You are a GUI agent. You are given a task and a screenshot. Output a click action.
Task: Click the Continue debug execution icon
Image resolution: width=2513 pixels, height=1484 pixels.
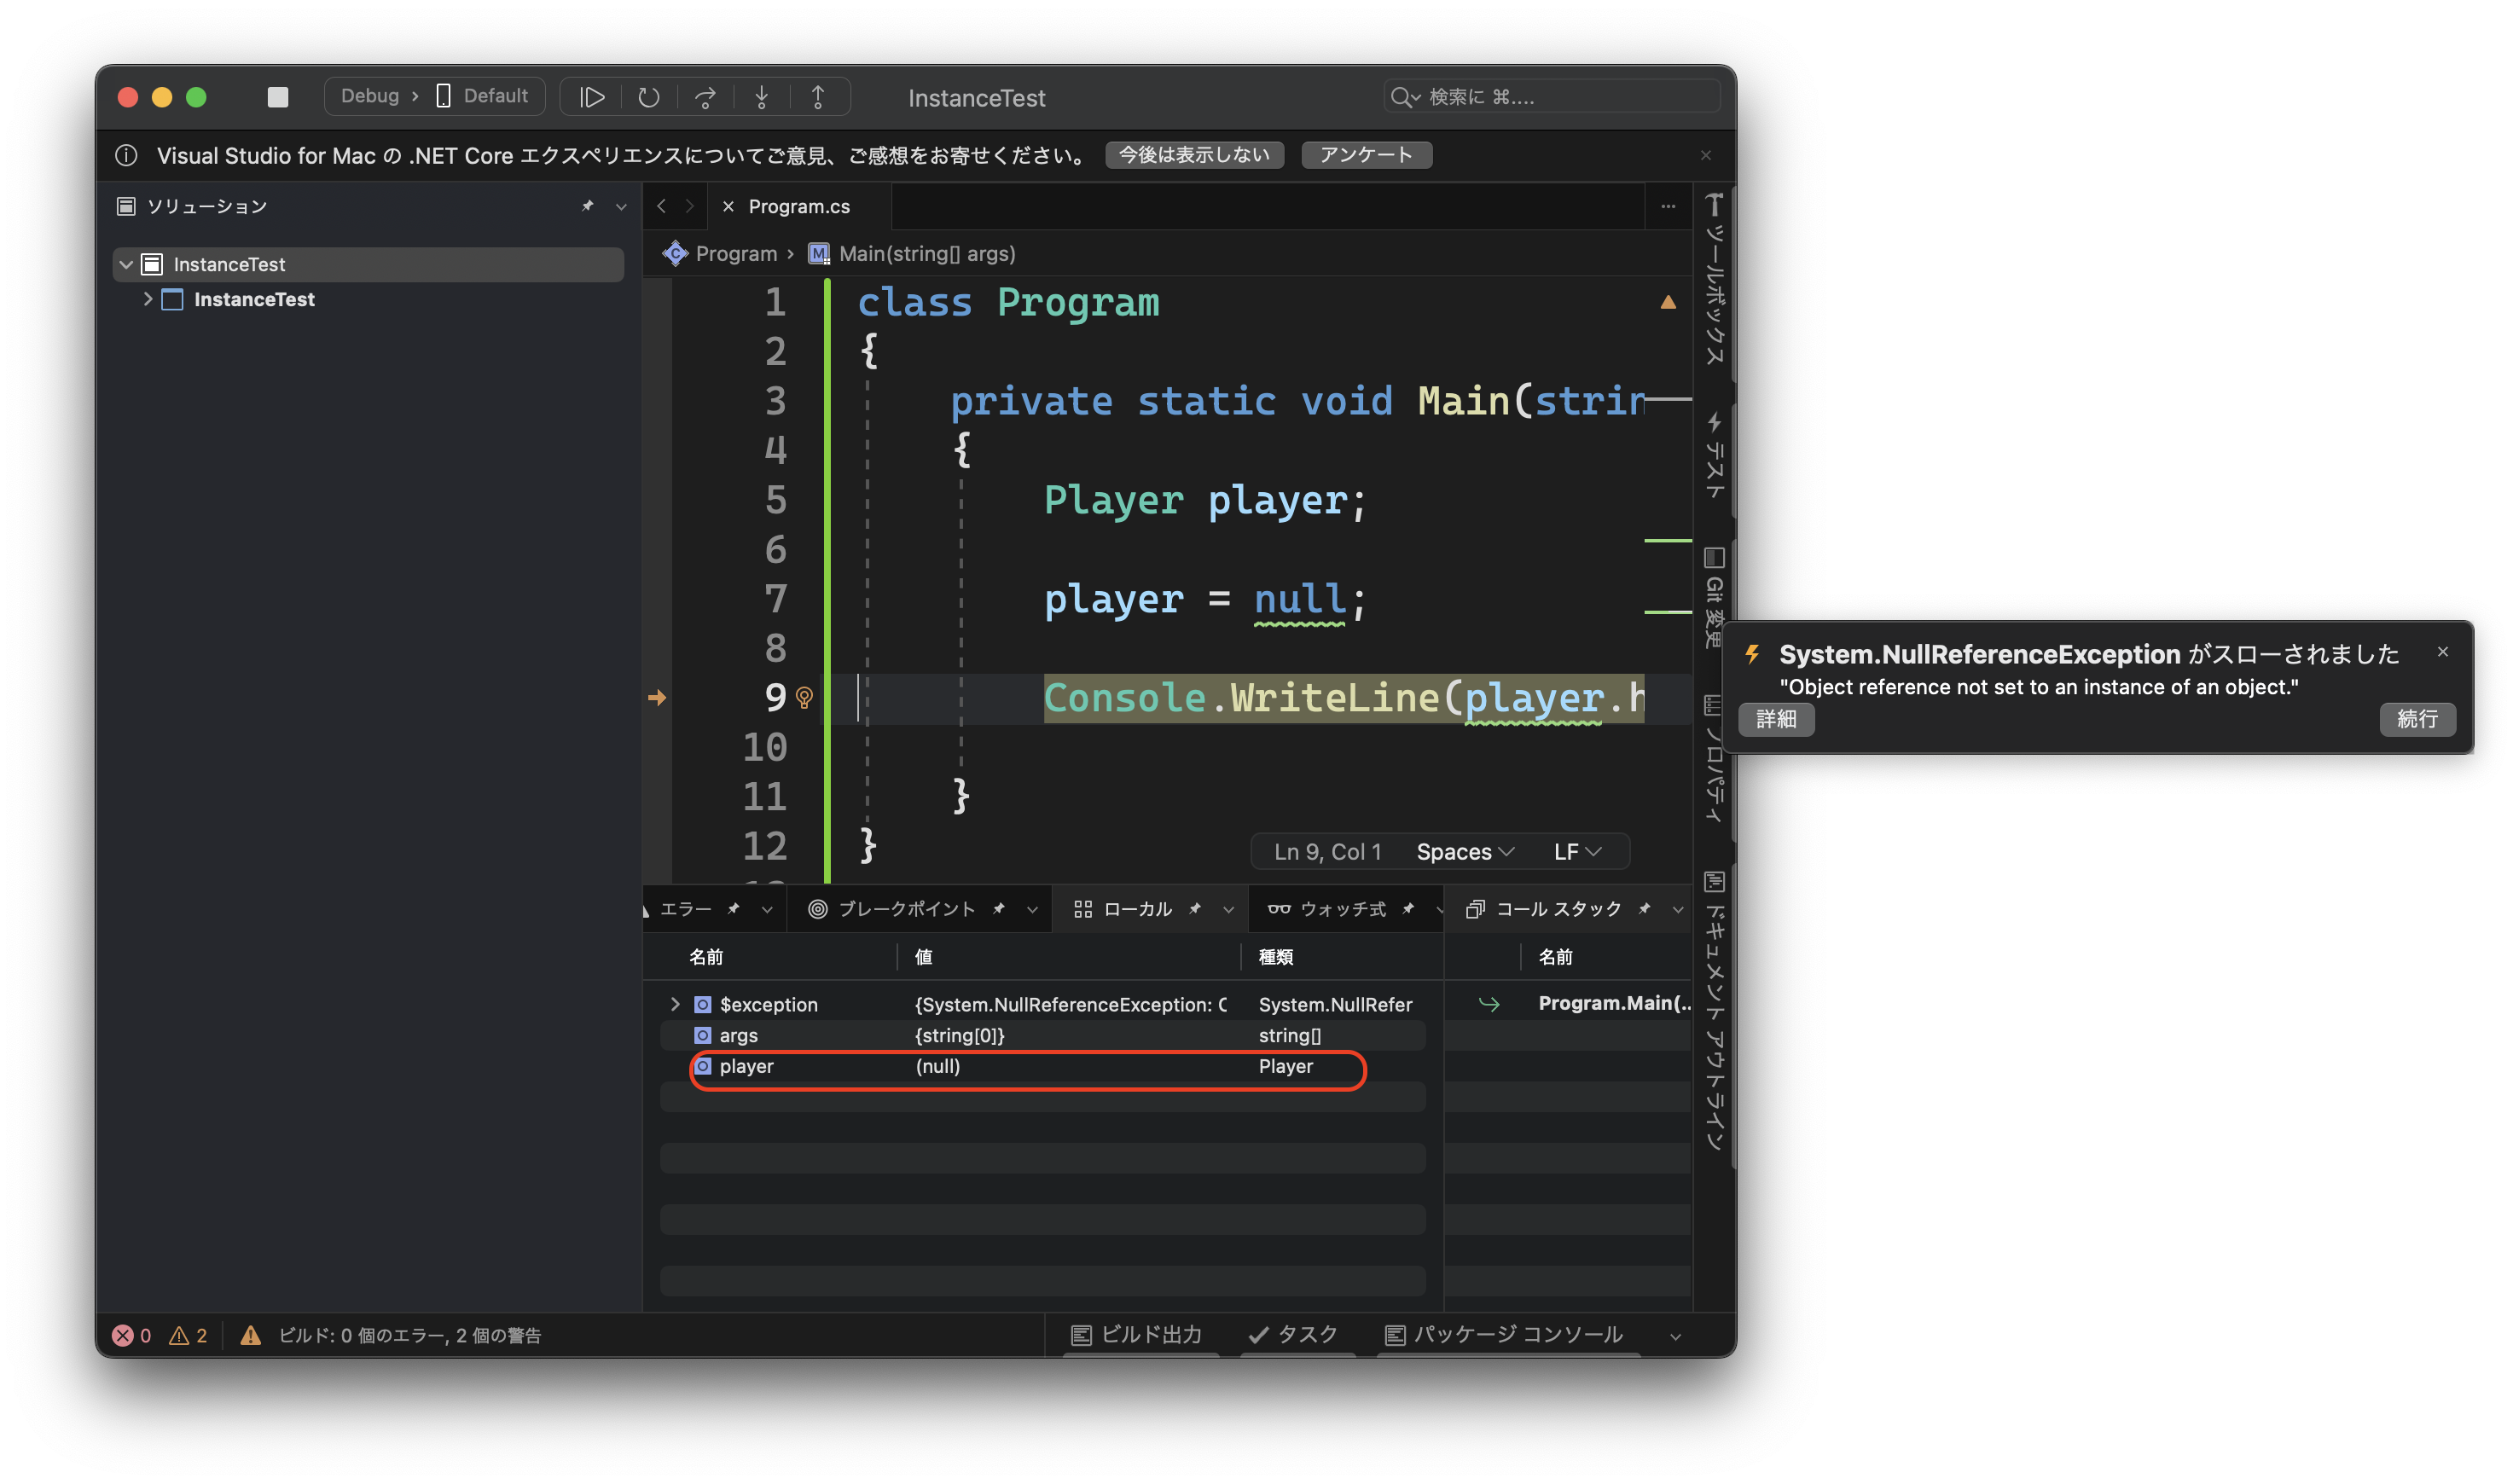(x=593, y=96)
